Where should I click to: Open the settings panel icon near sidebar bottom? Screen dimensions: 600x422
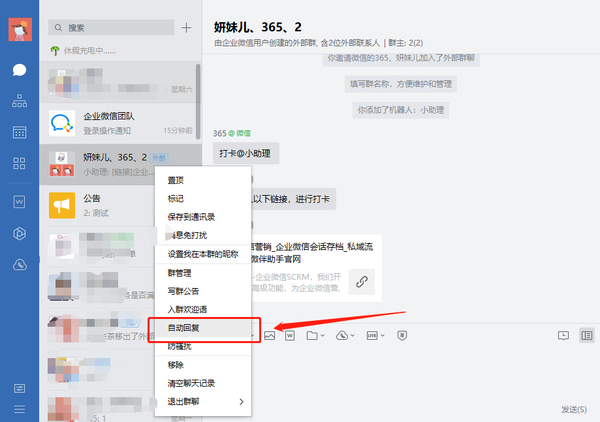[20, 389]
